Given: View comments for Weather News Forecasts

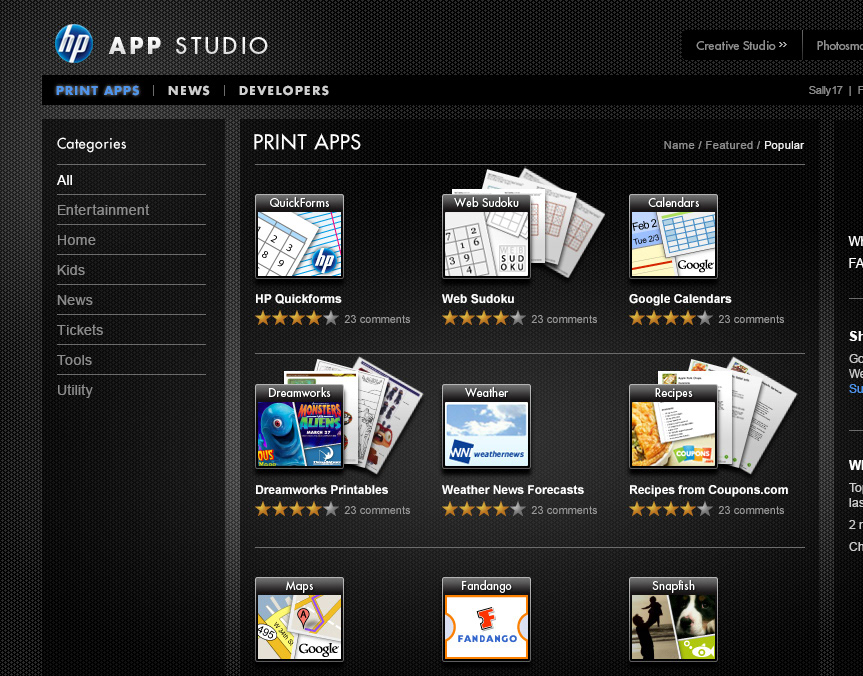Looking at the screenshot, I should 564,510.
